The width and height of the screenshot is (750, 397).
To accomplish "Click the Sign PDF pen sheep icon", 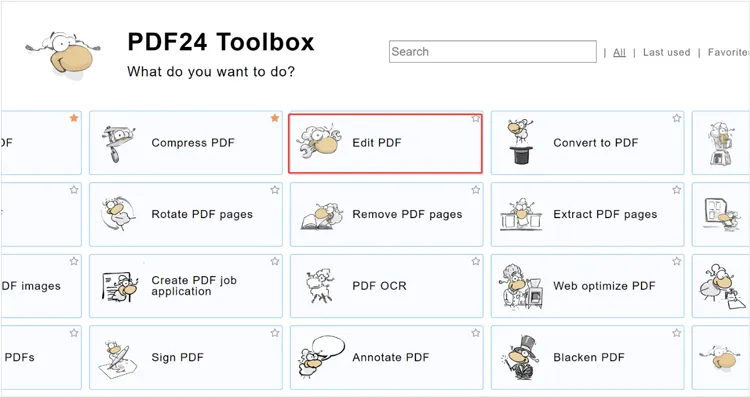I will point(118,360).
